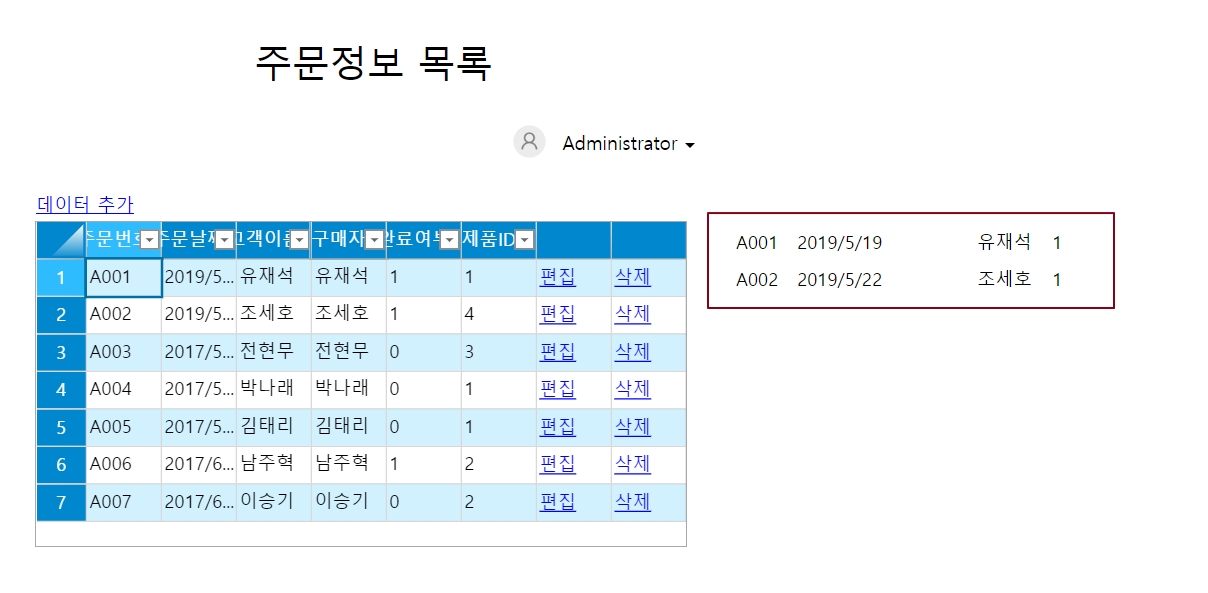Expand the 고객이름 column filter arrow
1208x593 pixels.
point(299,240)
